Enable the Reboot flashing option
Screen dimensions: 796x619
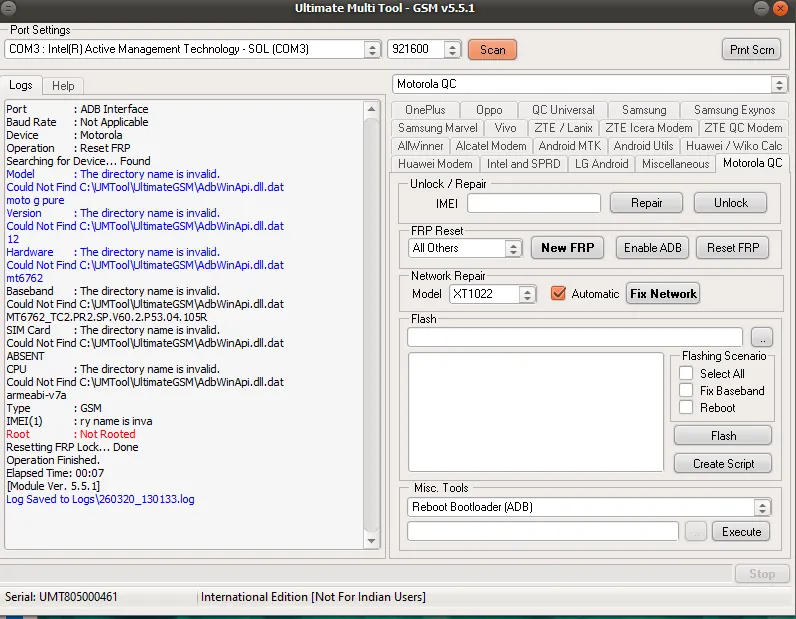pyautogui.click(x=686, y=407)
